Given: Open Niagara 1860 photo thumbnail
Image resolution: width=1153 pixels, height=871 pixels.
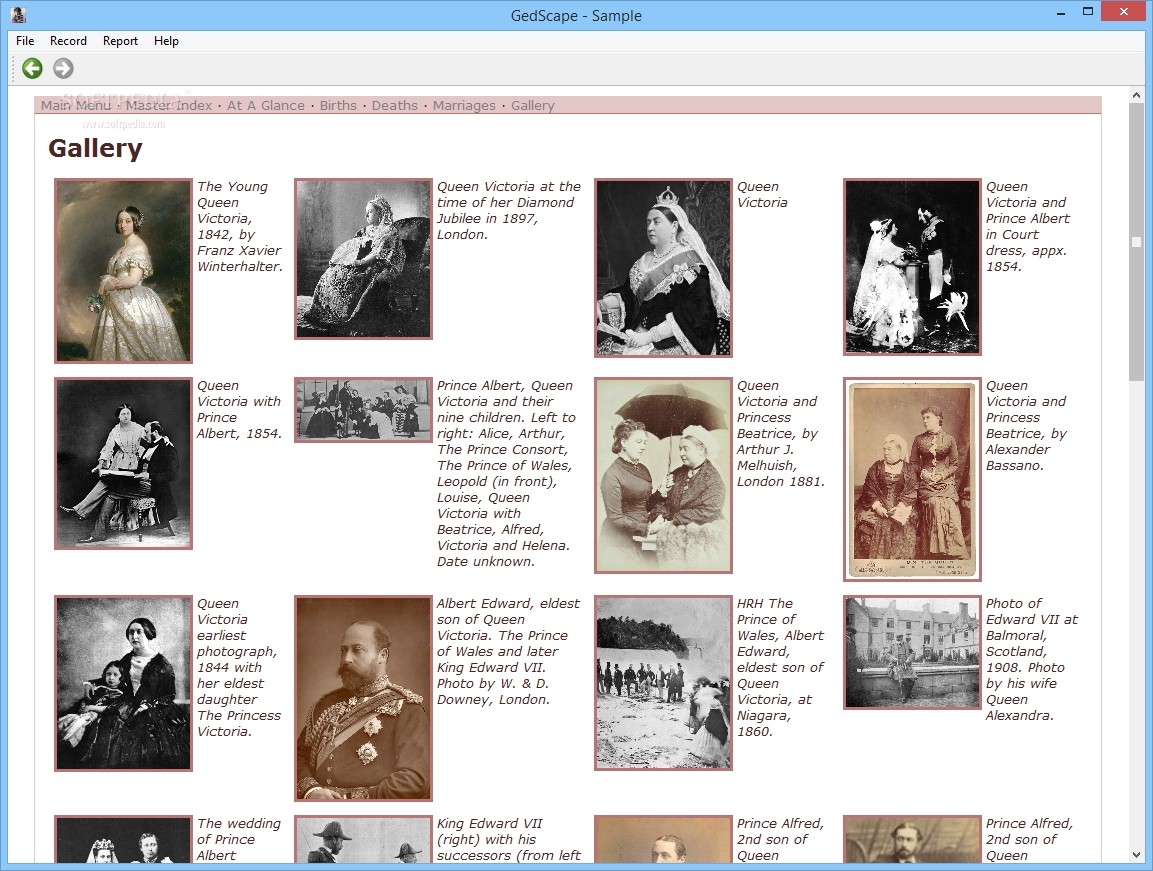Looking at the screenshot, I should 663,683.
